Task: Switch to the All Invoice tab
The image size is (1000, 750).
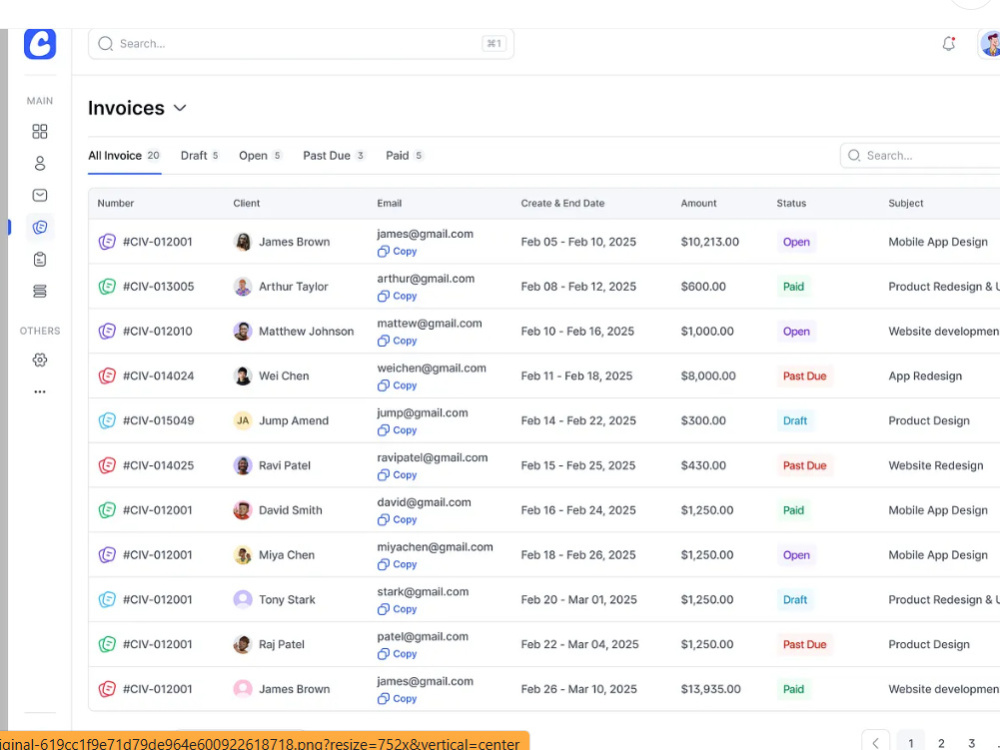Action: click(124, 156)
